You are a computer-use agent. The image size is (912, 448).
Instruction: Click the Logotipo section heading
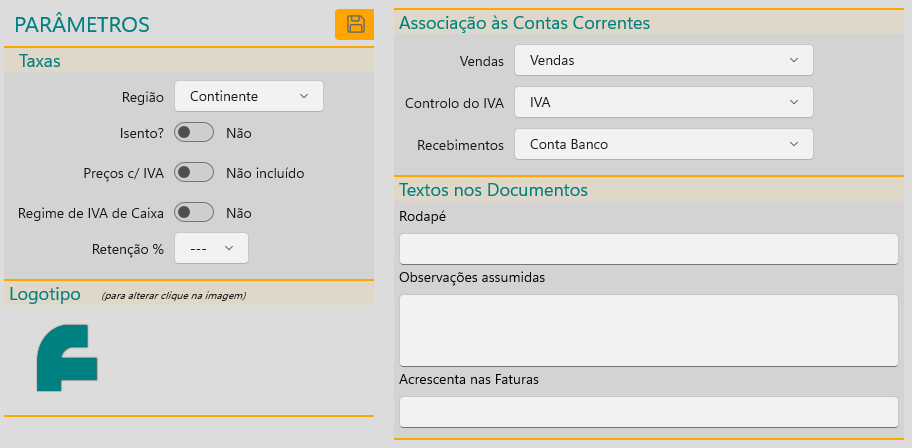pos(45,294)
